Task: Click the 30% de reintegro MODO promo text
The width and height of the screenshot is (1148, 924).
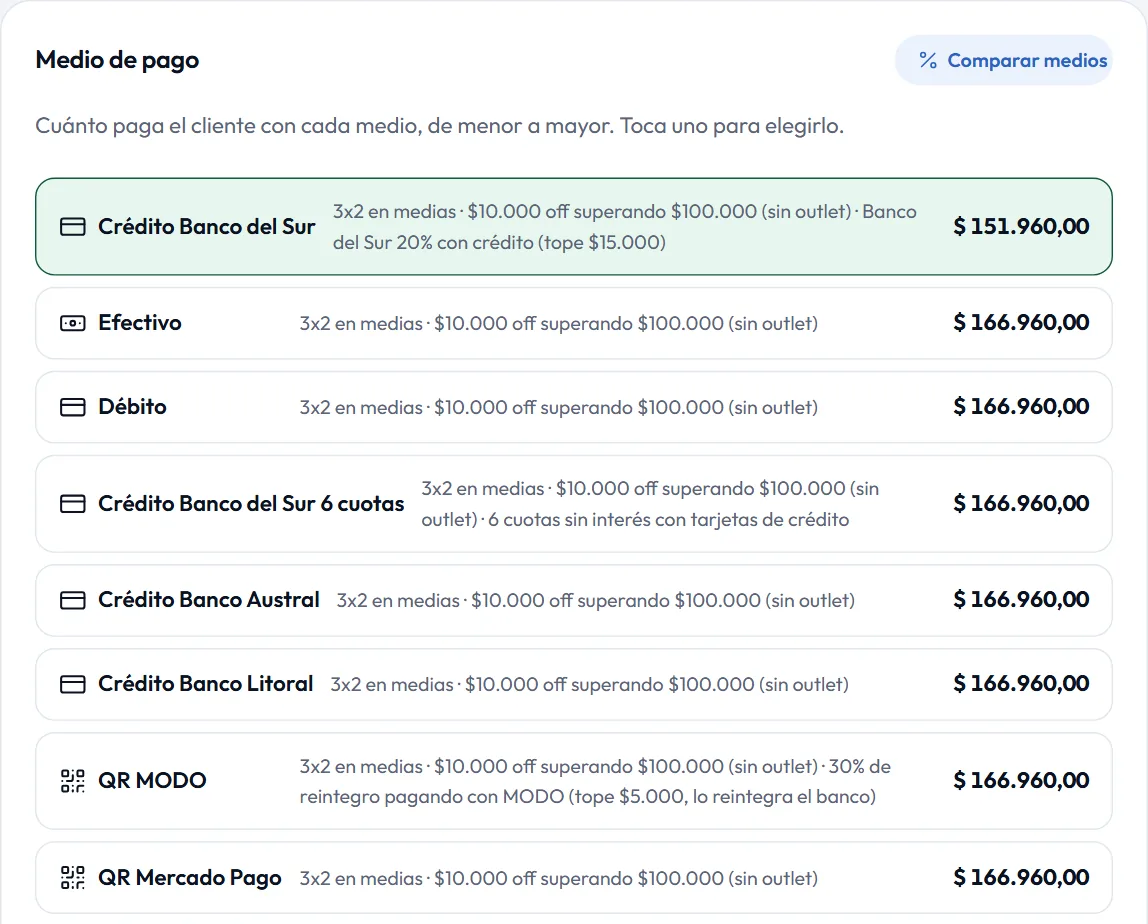Action: pyautogui.click(x=595, y=781)
